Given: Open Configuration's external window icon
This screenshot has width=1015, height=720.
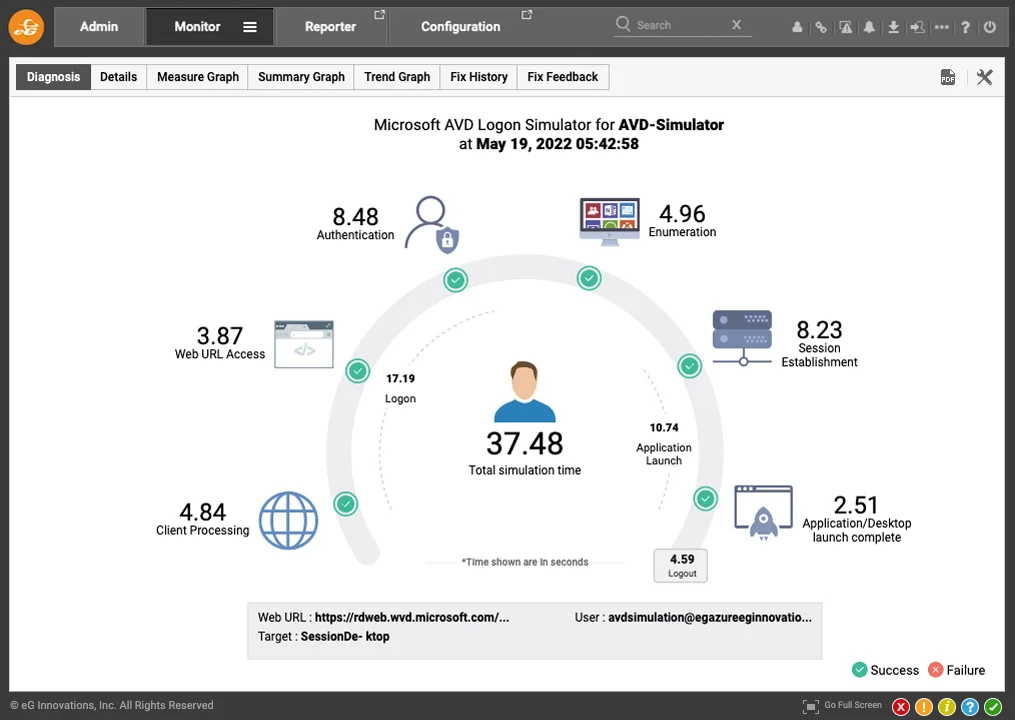Looking at the screenshot, I should click(x=527, y=14).
